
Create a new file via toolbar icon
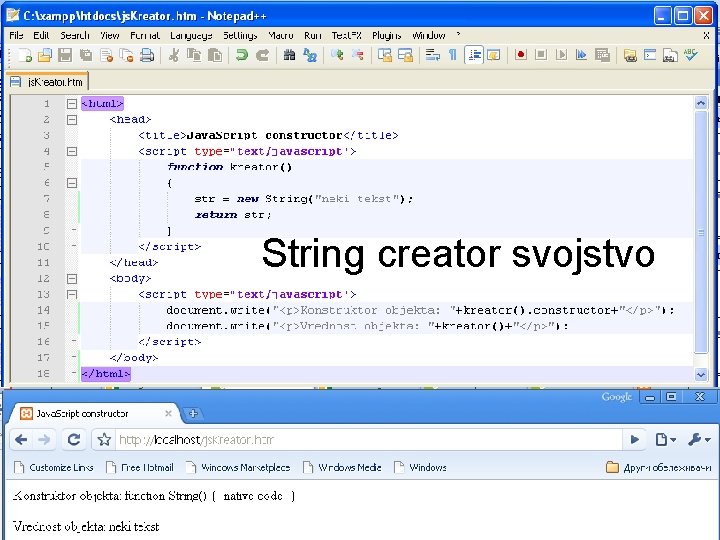coord(24,56)
